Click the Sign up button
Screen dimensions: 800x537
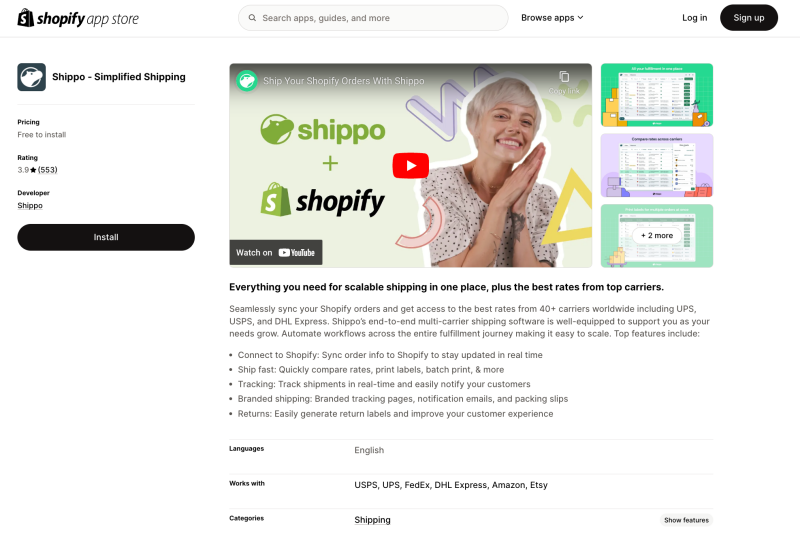749,18
